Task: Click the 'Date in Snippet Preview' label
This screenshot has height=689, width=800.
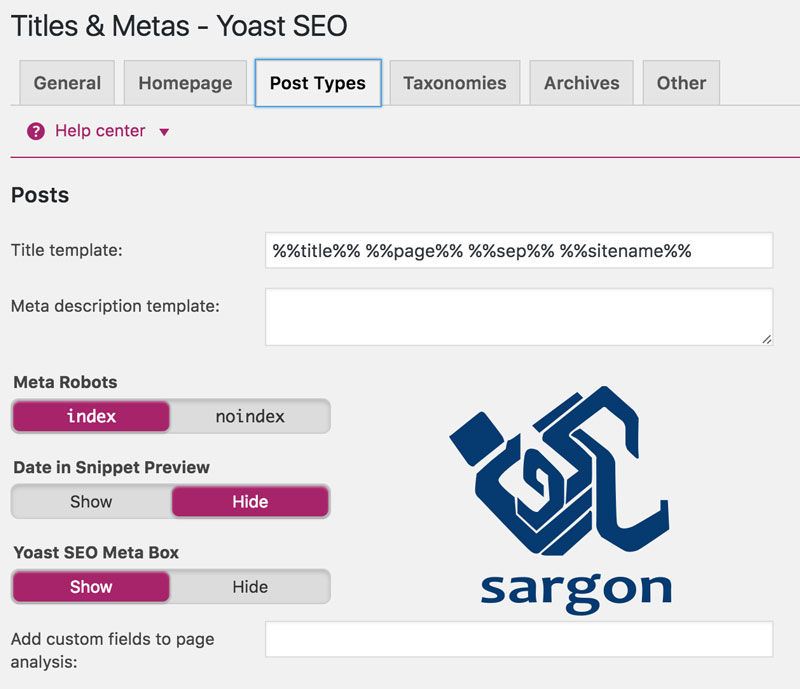Action: click(112, 467)
